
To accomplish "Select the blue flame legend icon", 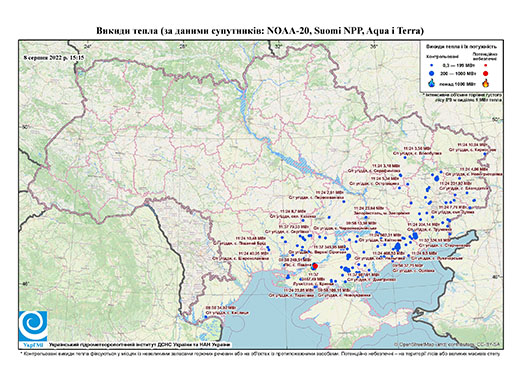I will [x=432, y=83].
